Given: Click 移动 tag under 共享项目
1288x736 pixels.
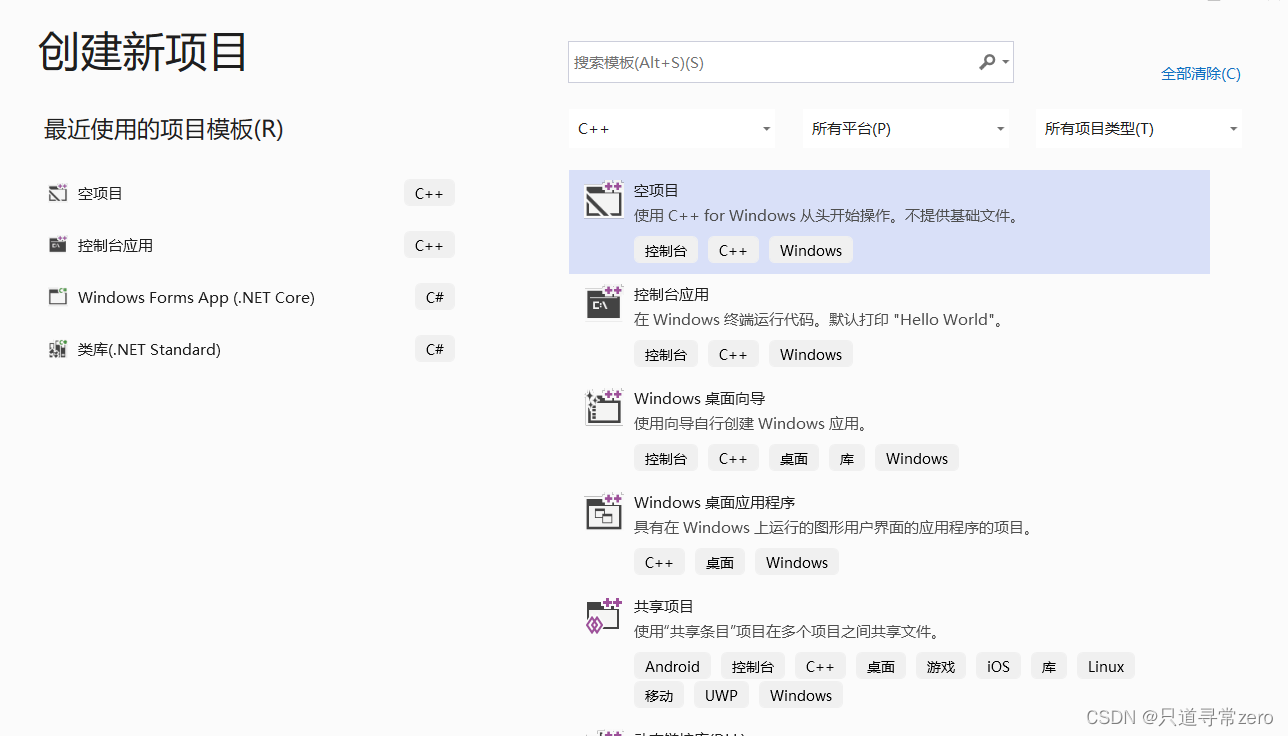Looking at the screenshot, I should [659, 695].
